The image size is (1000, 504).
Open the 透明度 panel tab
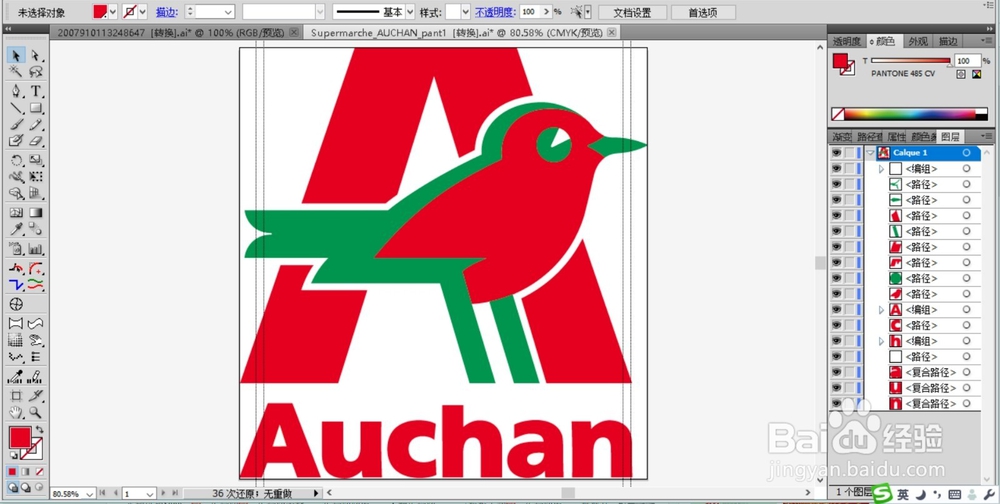pyautogui.click(x=847, y=41)
